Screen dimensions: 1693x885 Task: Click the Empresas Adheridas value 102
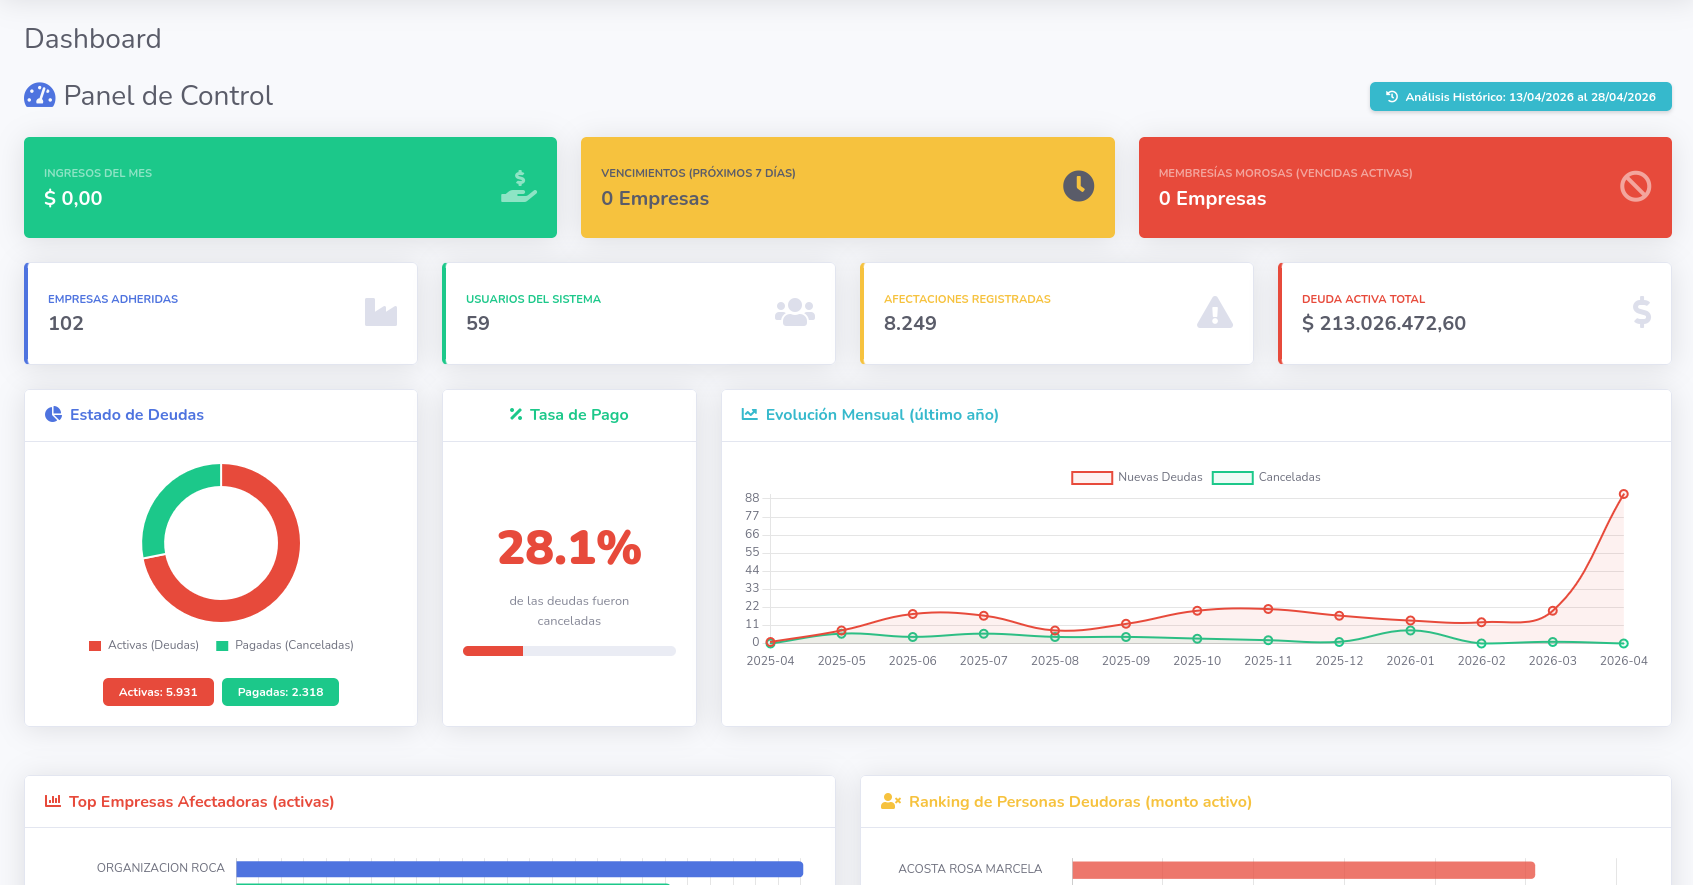click(x=66, y=323)
